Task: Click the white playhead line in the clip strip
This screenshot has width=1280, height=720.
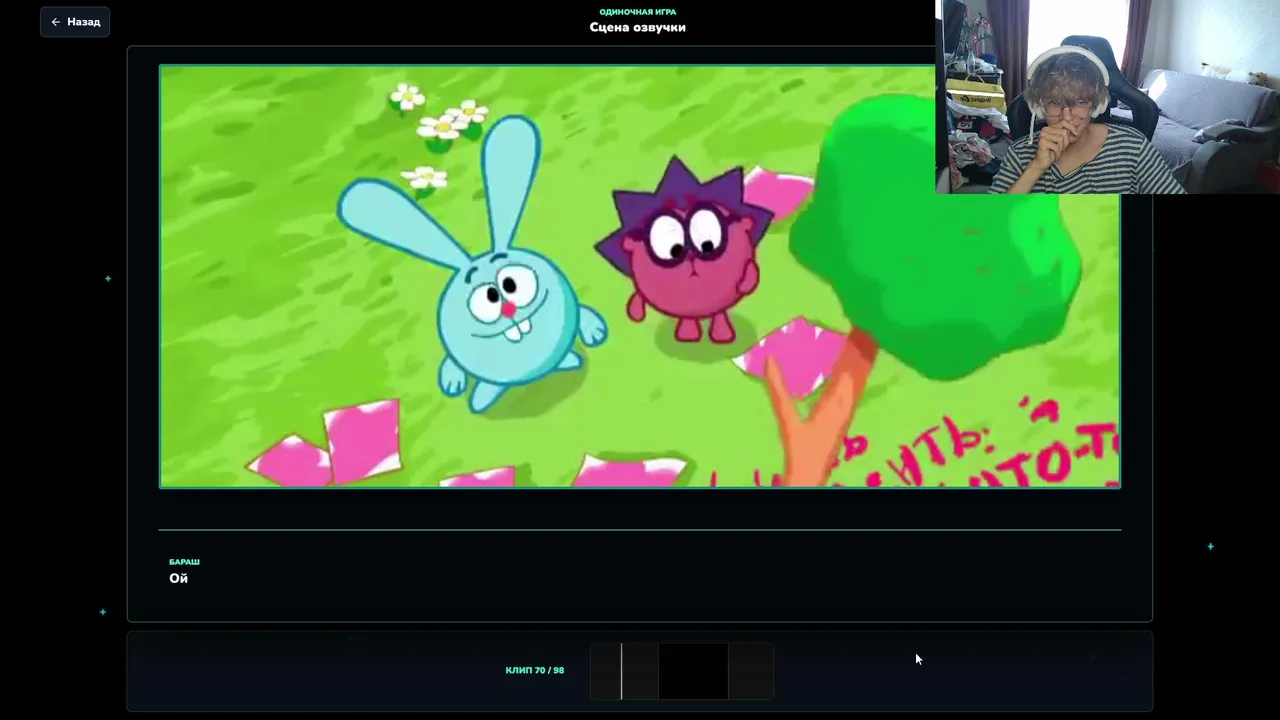Action: coord(621,670)
